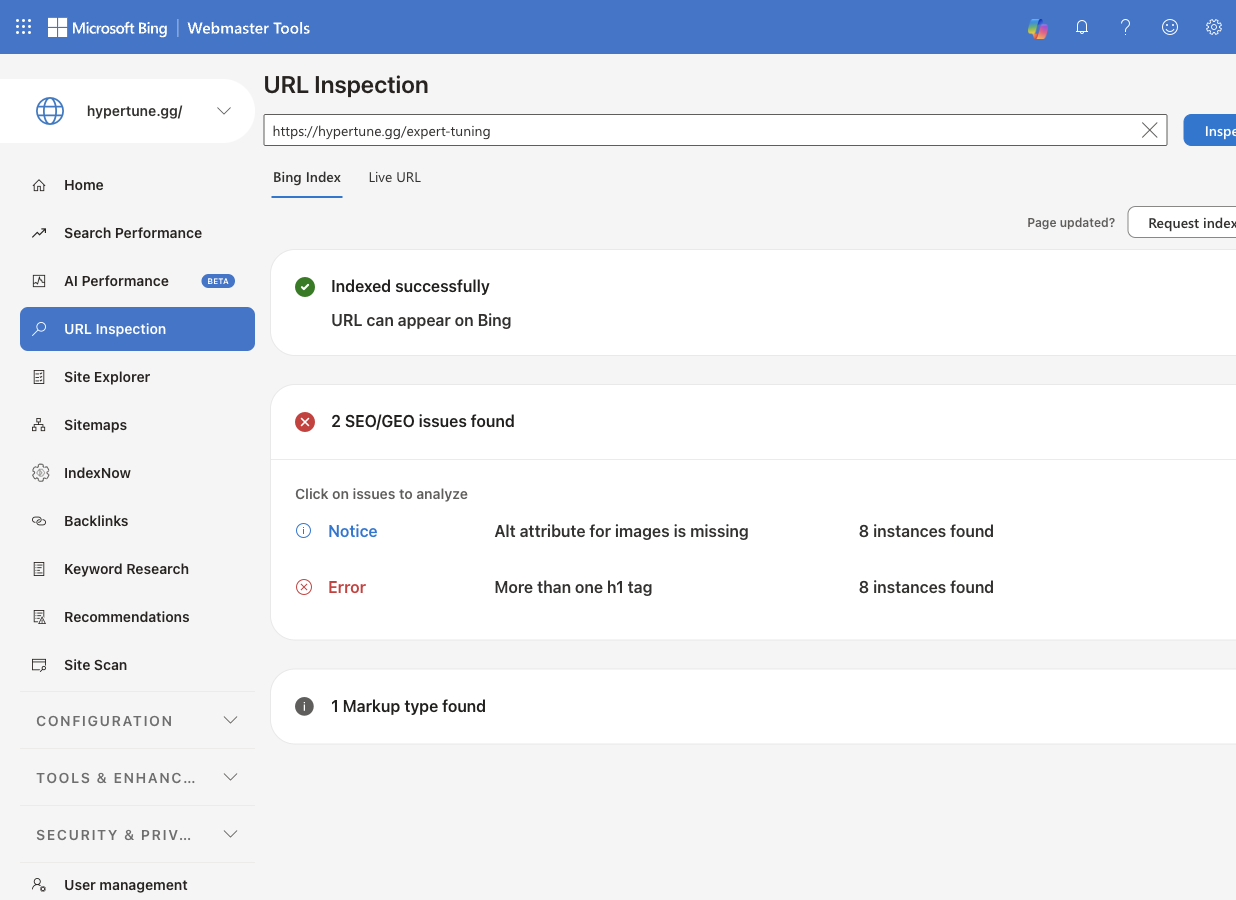
Task: Click '8 instances found' in Notice row
Action: coord(926,531)
